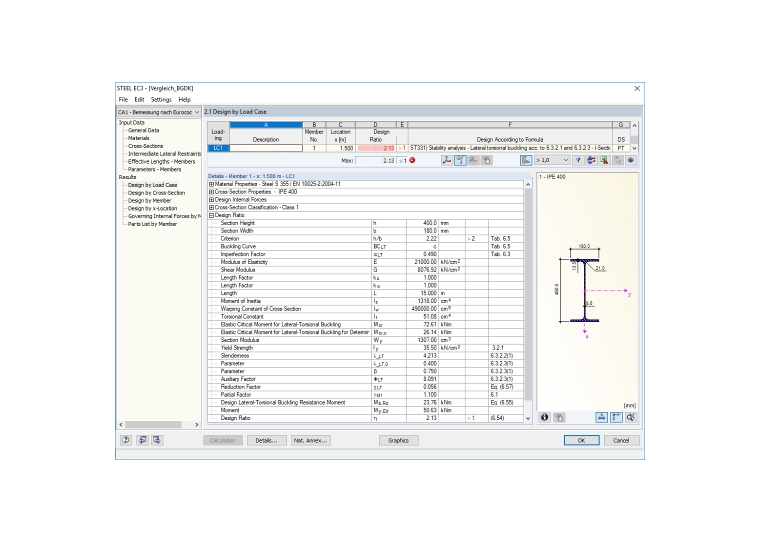Click the Slenderness row in details

(366, 356)
